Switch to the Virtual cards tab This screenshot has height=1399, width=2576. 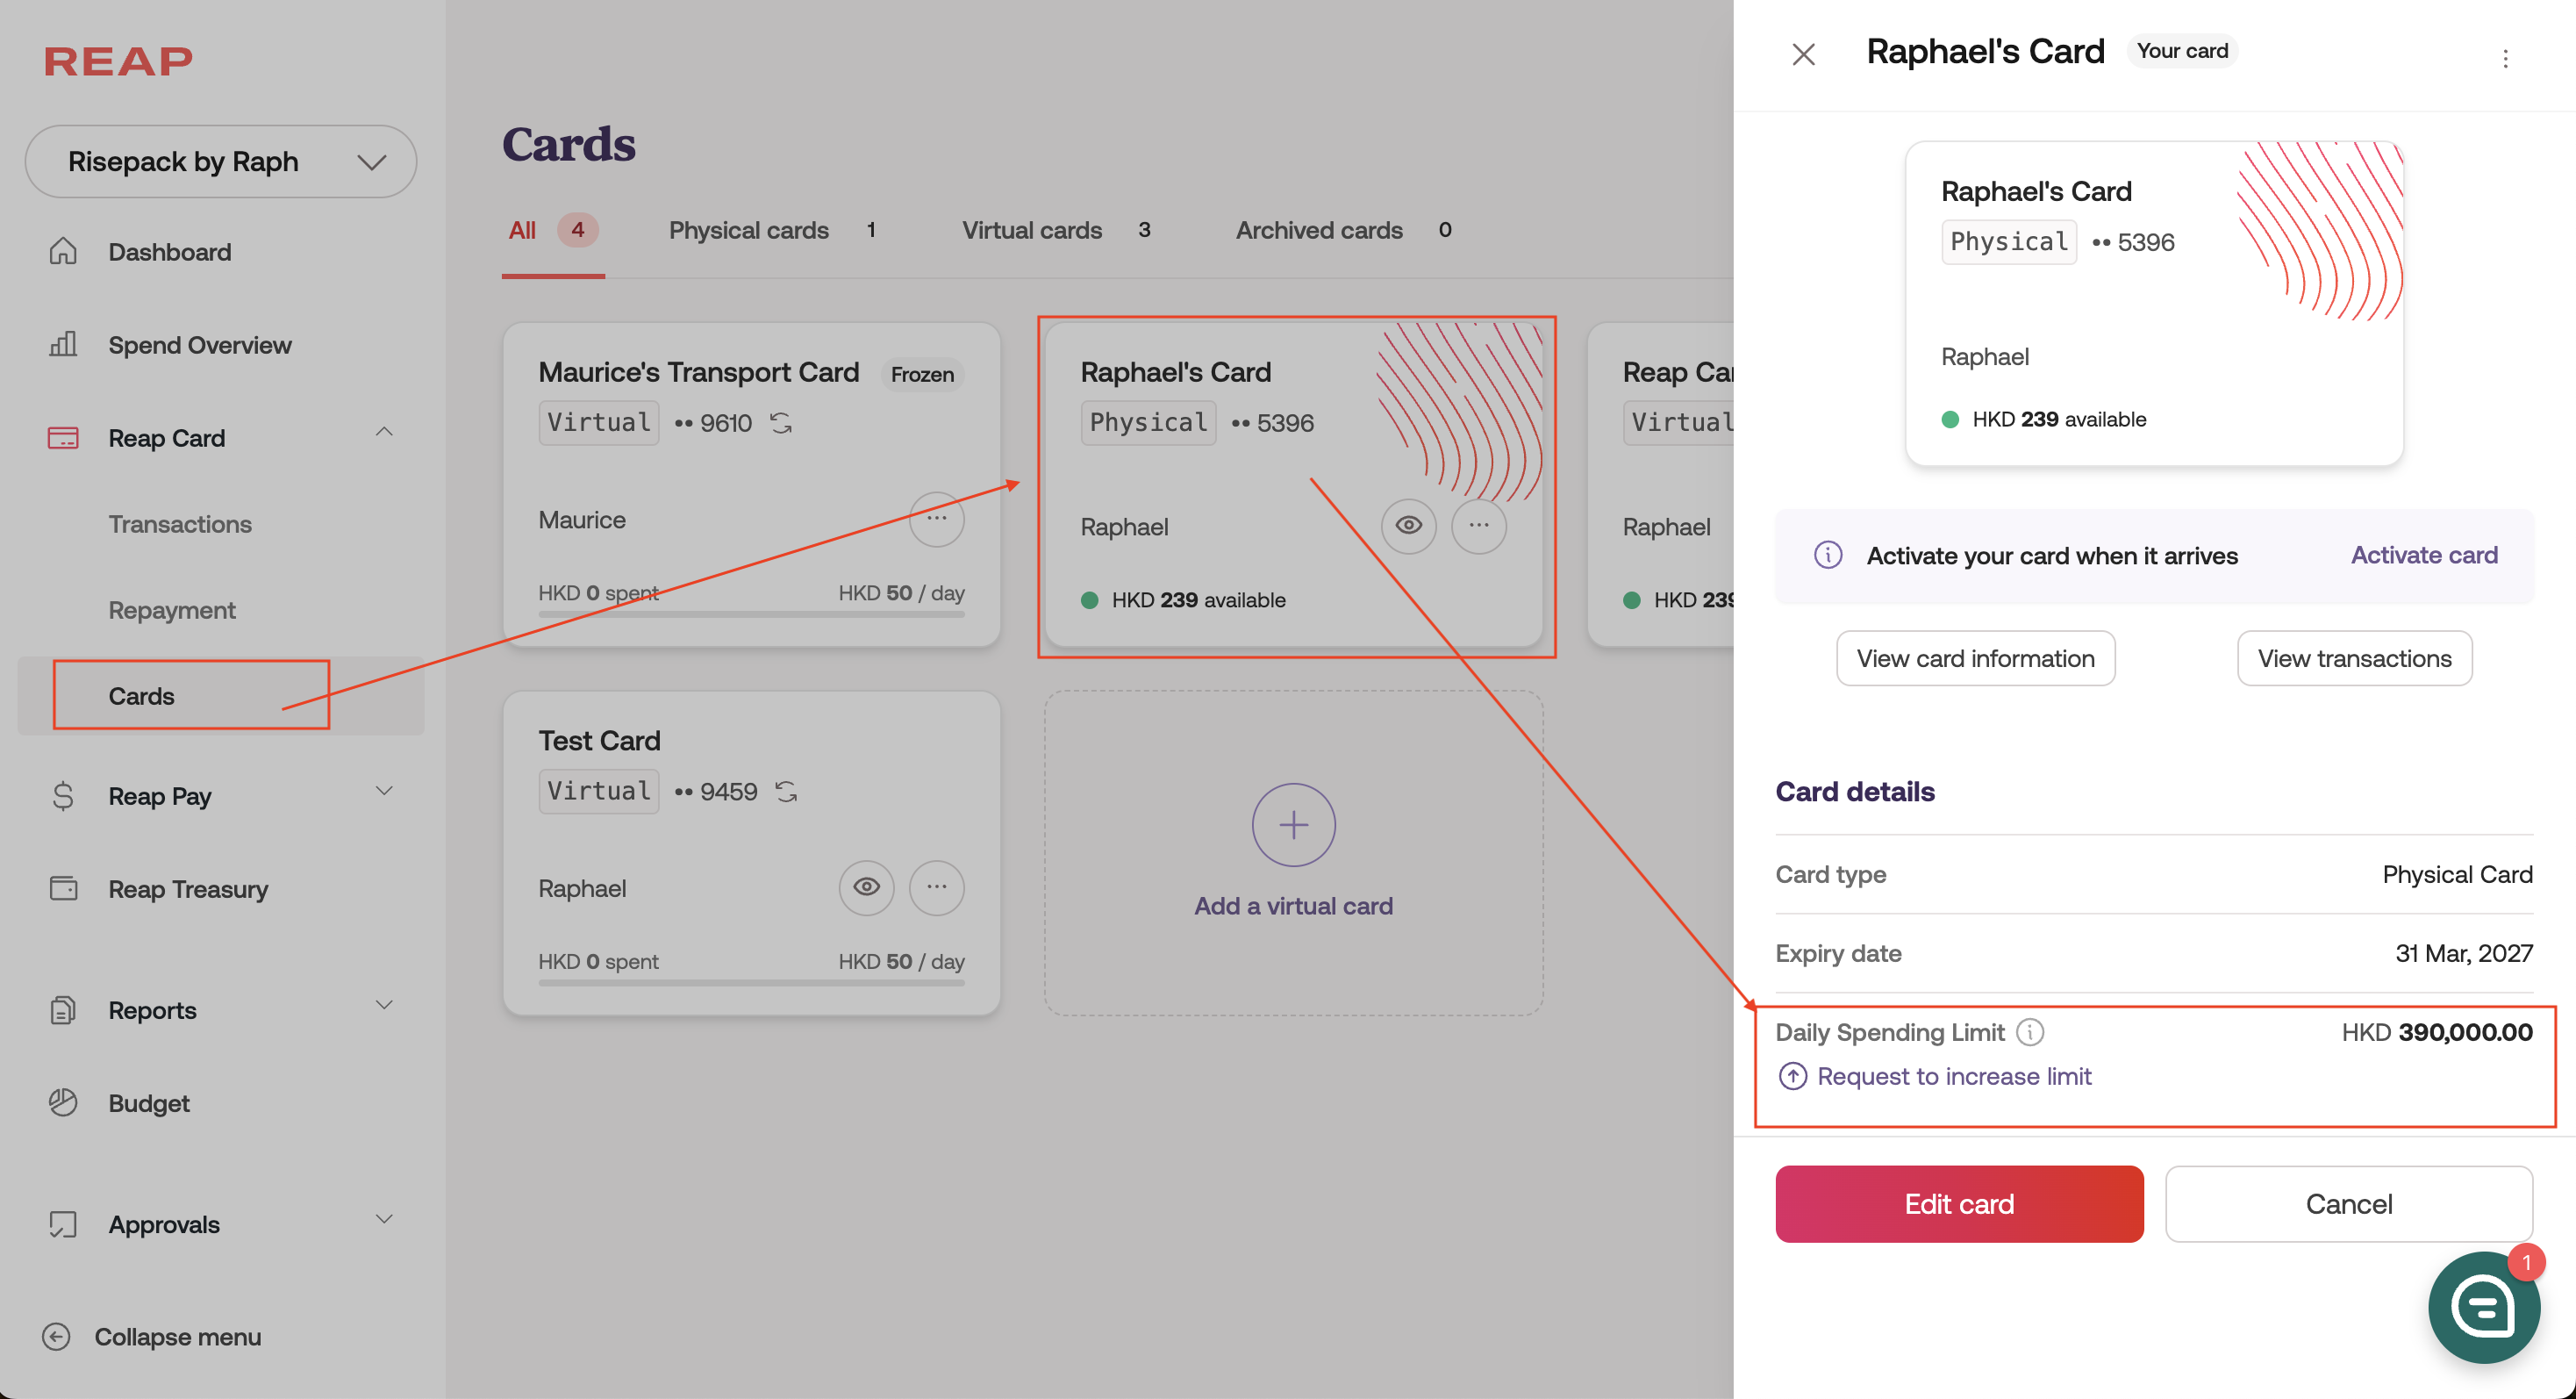1031,230
